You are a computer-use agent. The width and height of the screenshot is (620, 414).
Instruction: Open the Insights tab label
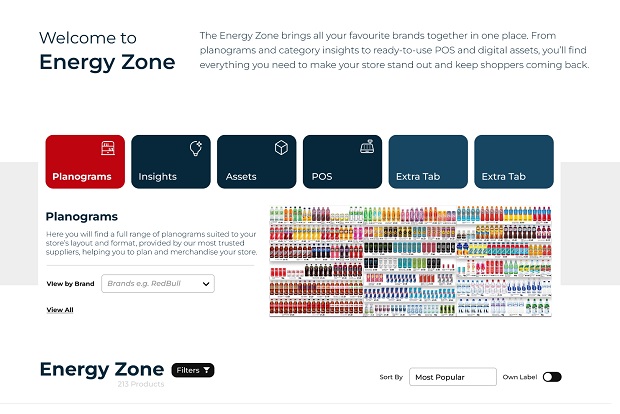(x=158, y=177)
